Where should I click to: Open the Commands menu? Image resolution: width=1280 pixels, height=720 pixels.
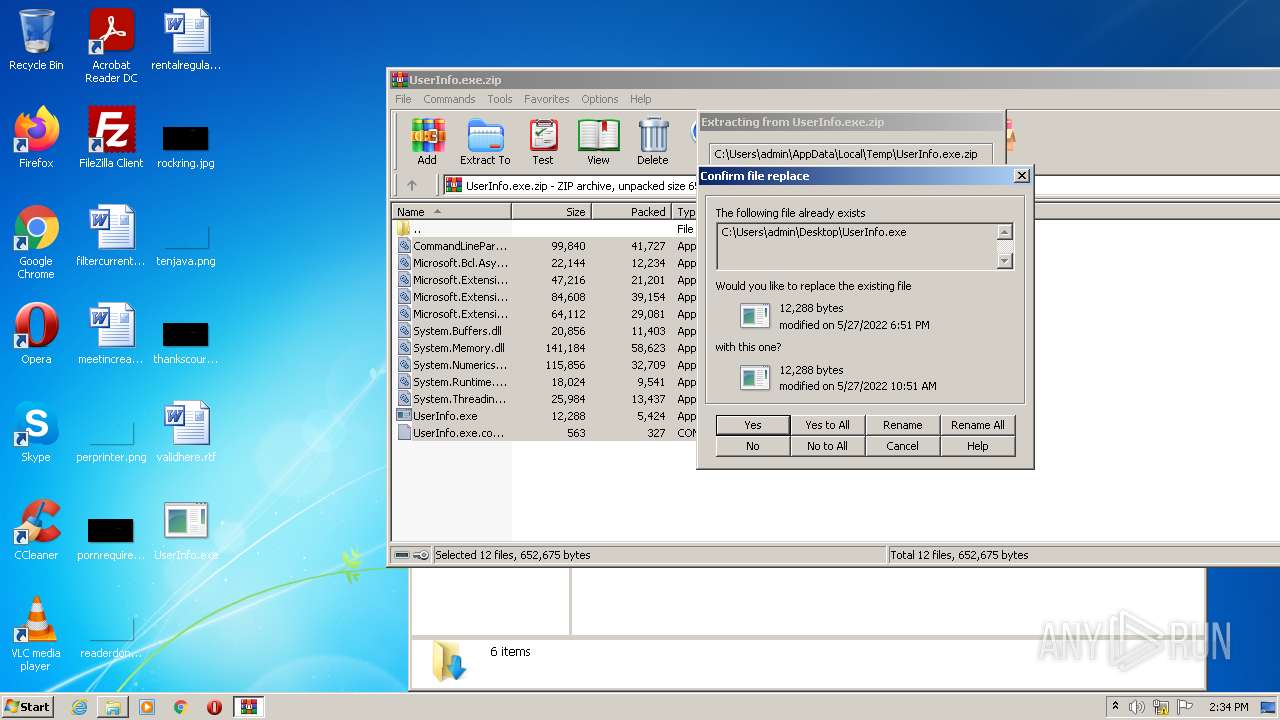pos(449,99)
